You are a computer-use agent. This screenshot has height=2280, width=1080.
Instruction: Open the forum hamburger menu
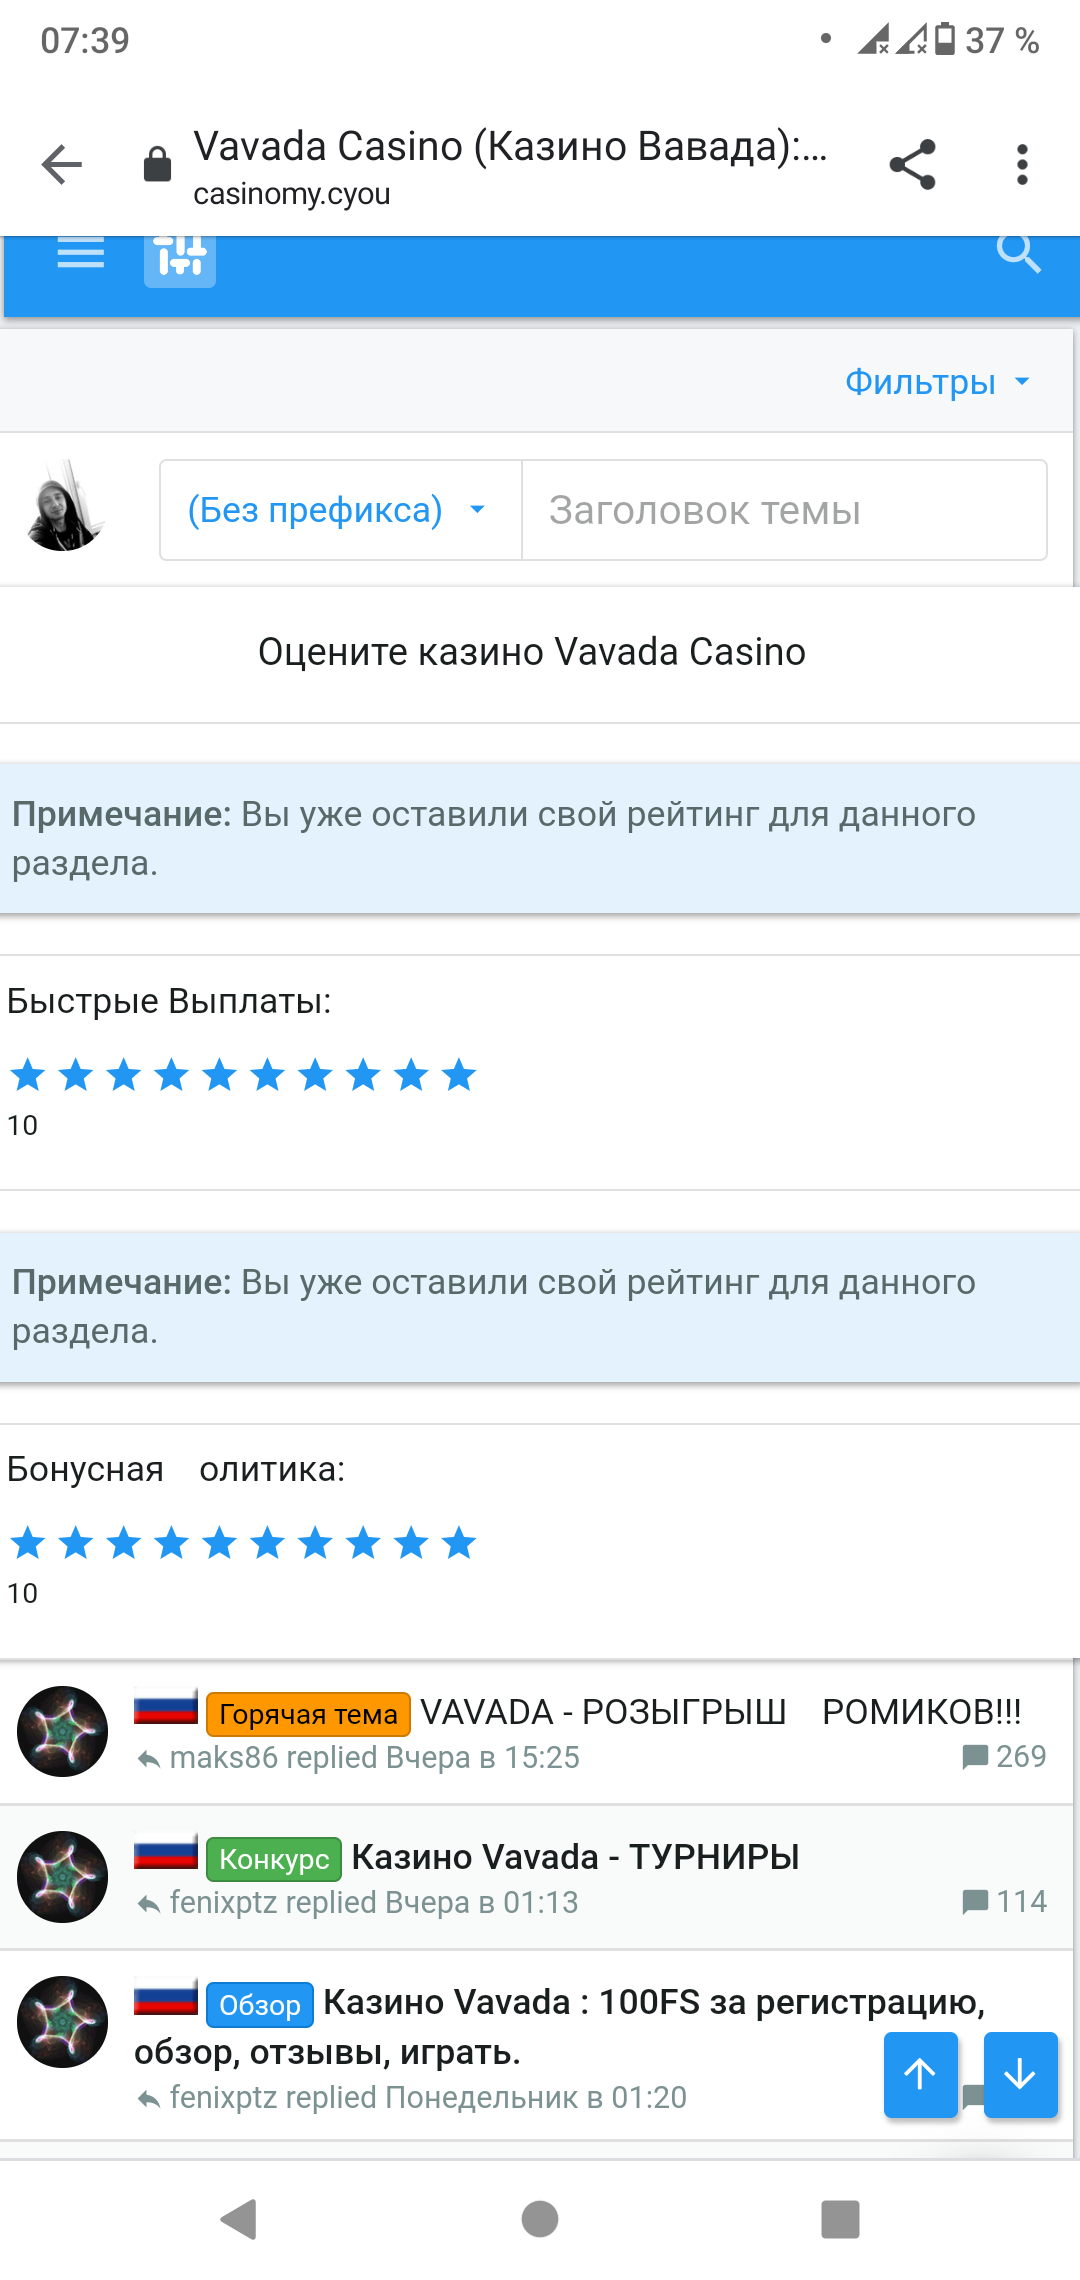81,253
